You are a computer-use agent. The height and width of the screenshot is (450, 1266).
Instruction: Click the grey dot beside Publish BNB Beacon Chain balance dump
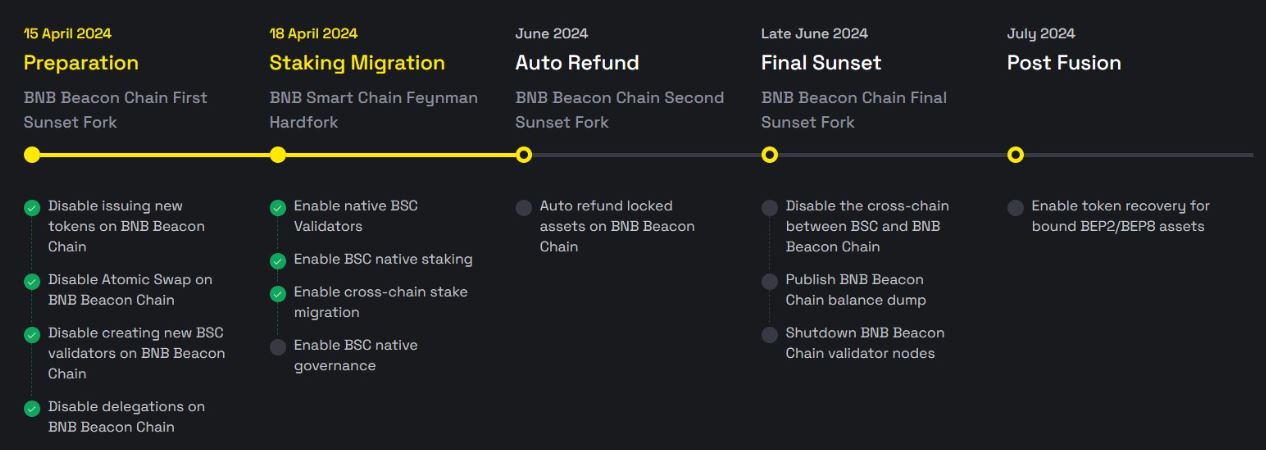[x=770, y=281]
